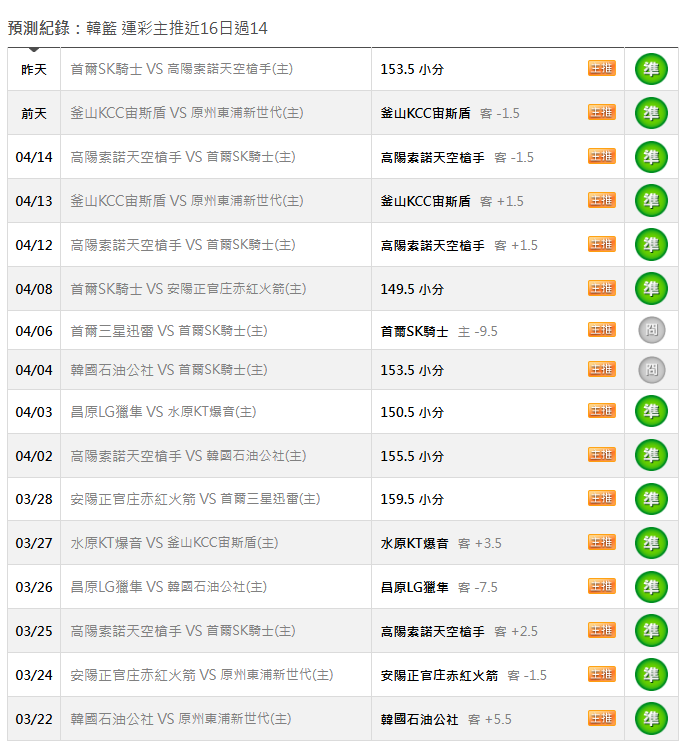The image size is (683, 744).
Task: Click the green 準 icon in 03/22 row
Action: [x=651, y=718]
